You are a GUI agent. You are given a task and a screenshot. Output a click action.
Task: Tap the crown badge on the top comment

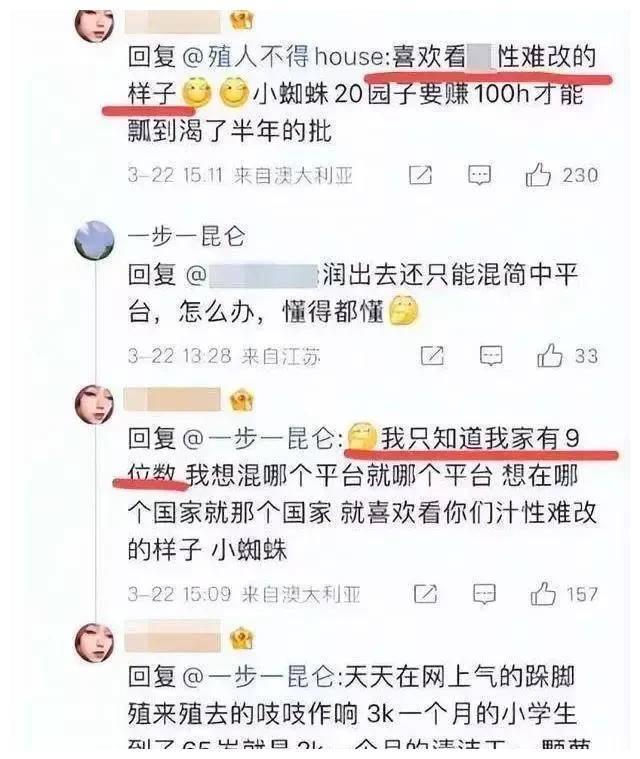pos(242,19)
